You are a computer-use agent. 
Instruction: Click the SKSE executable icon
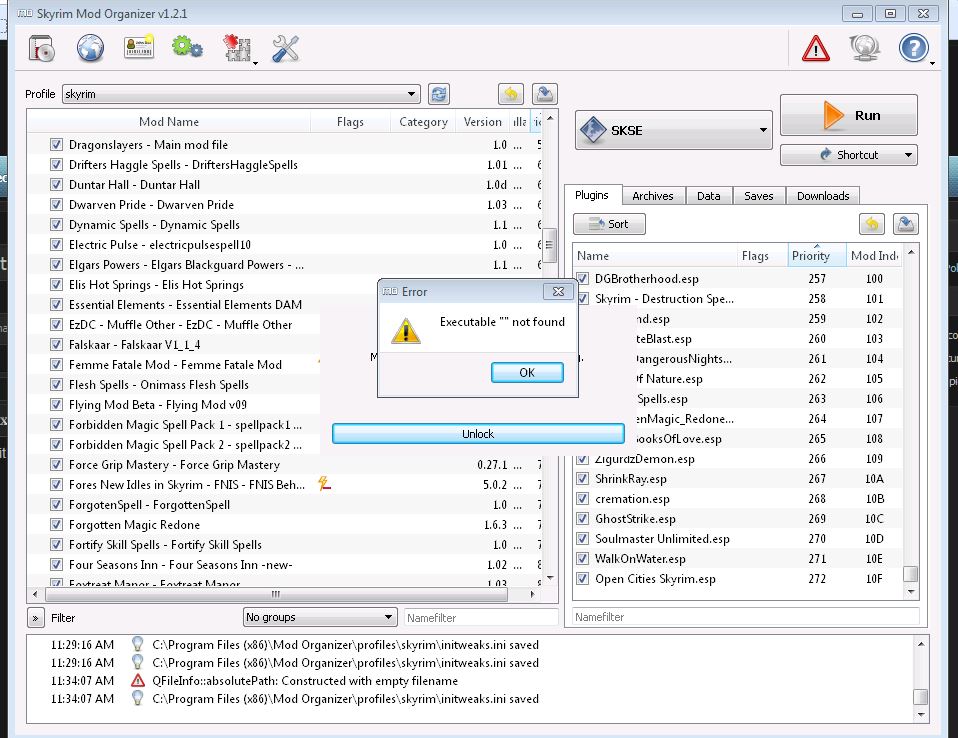pos(593,130)
